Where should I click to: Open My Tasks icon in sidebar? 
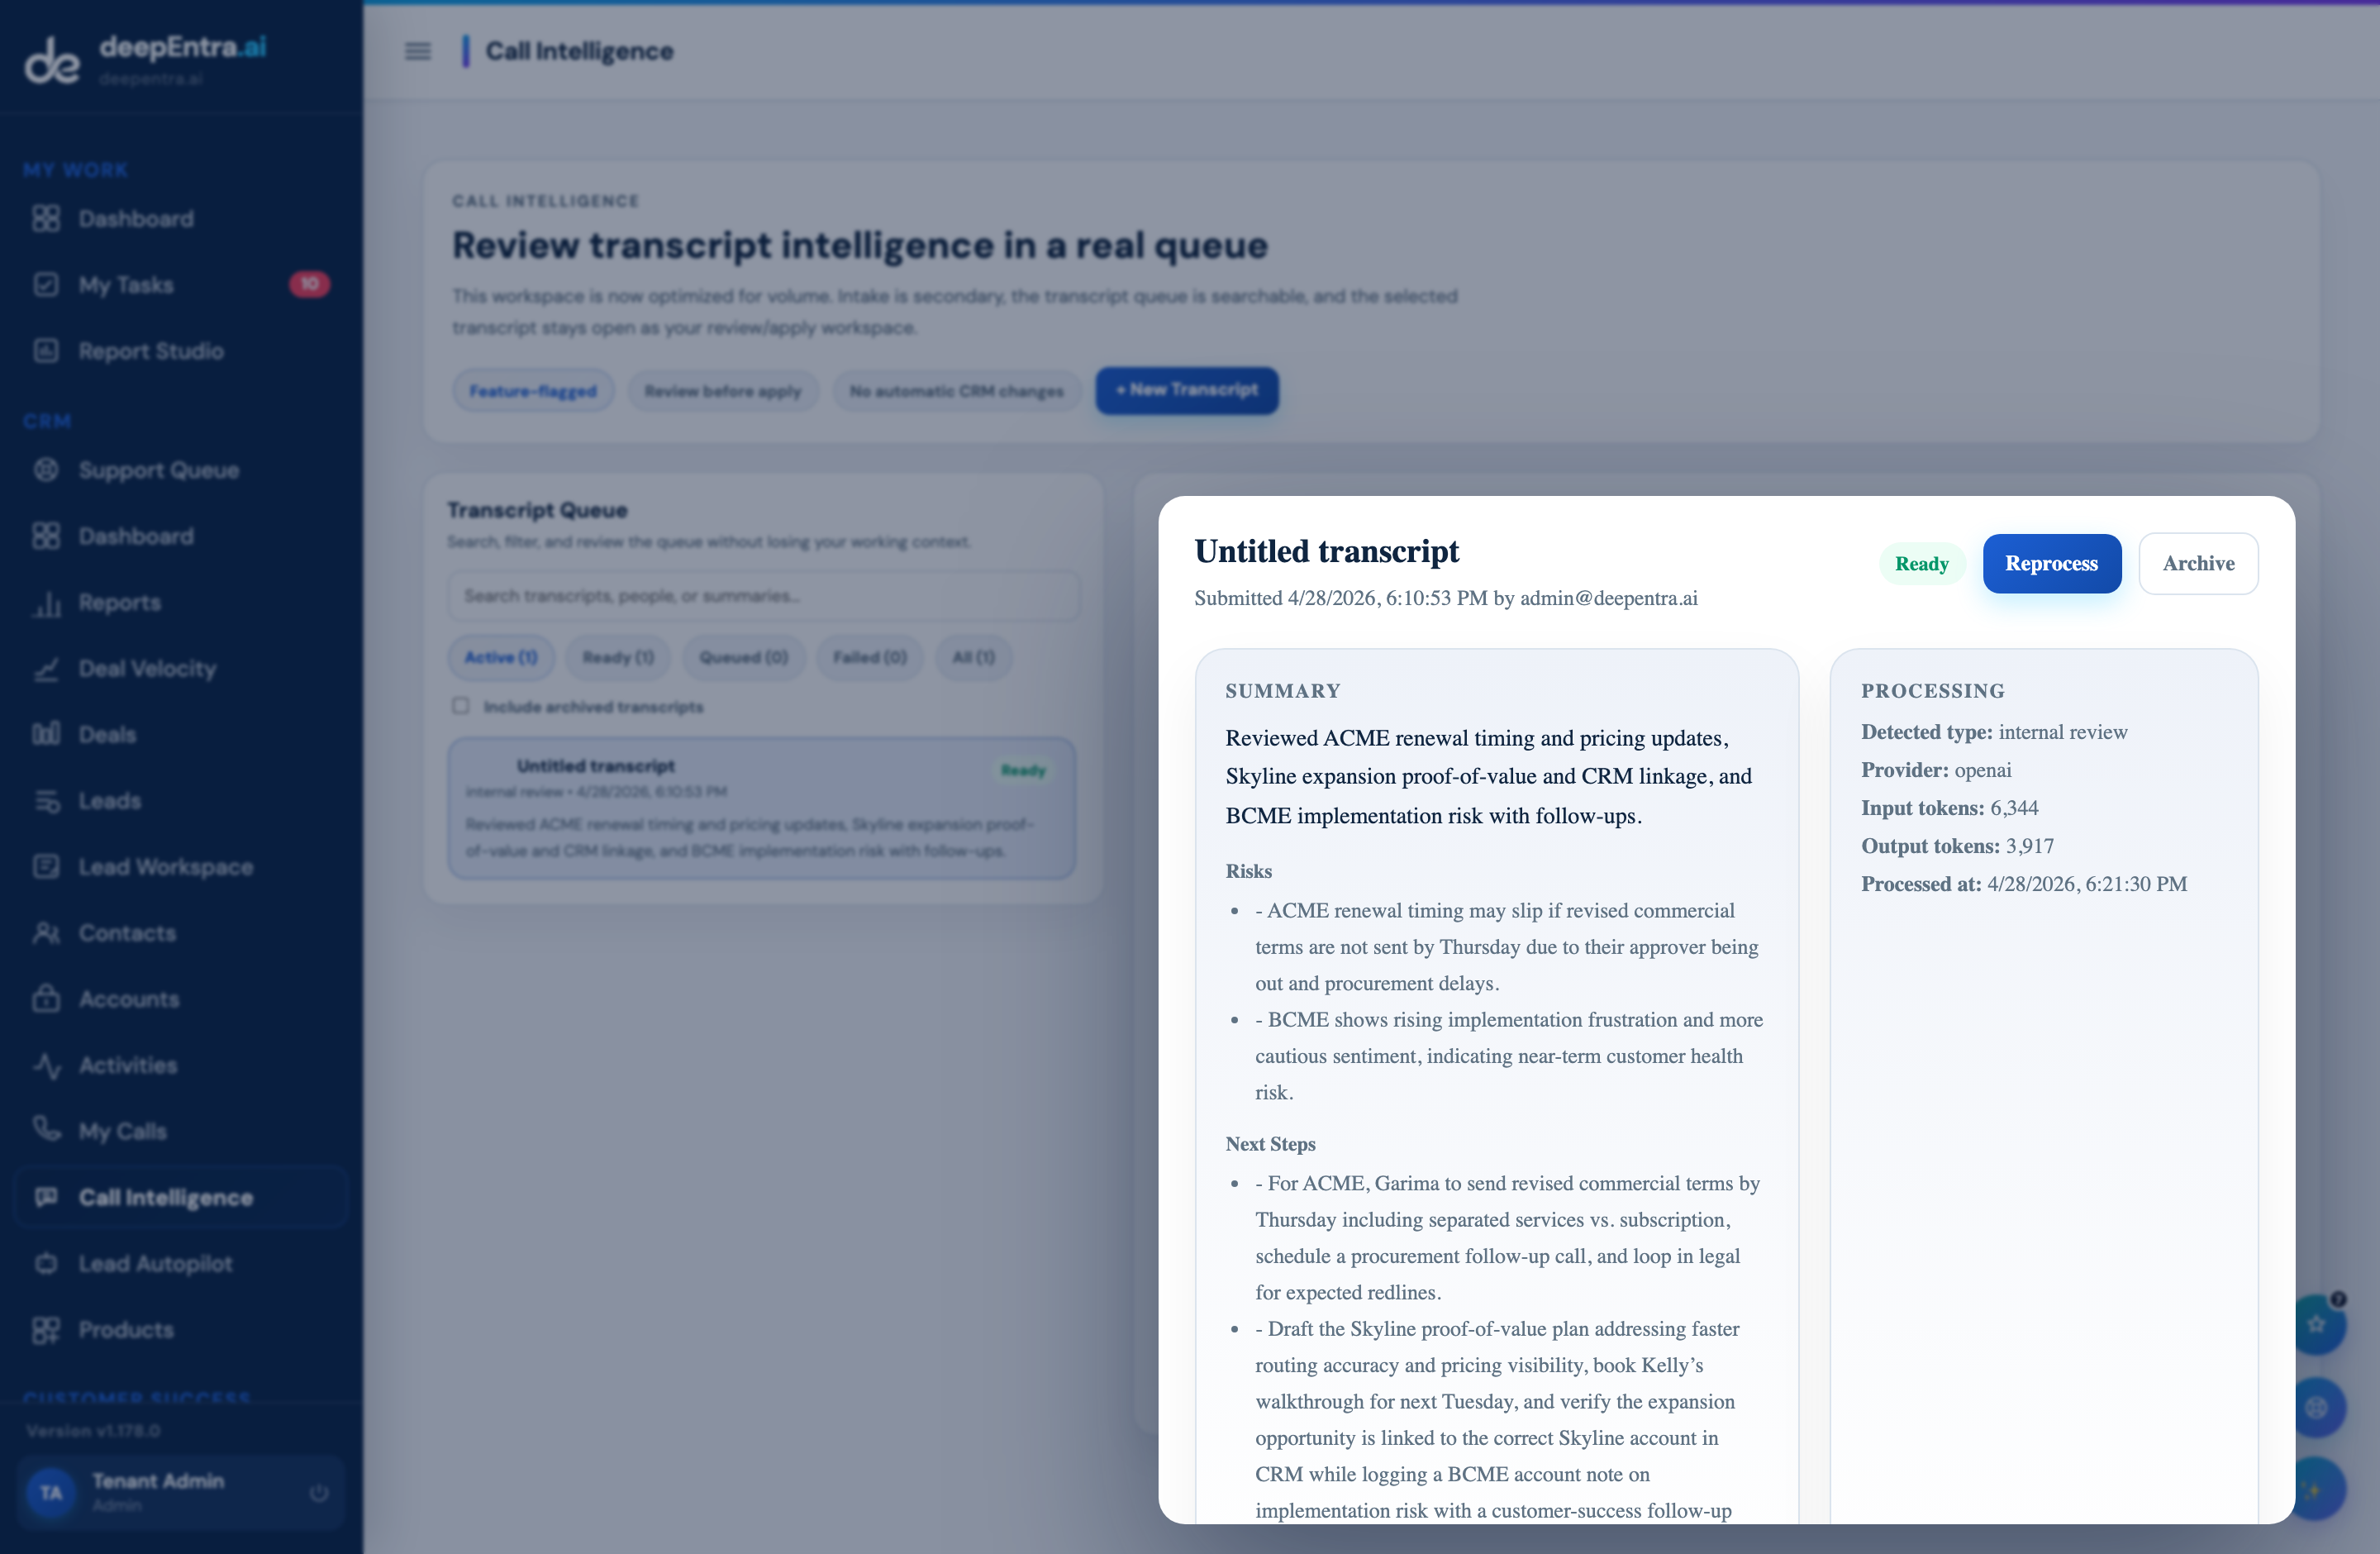[46, 285]
